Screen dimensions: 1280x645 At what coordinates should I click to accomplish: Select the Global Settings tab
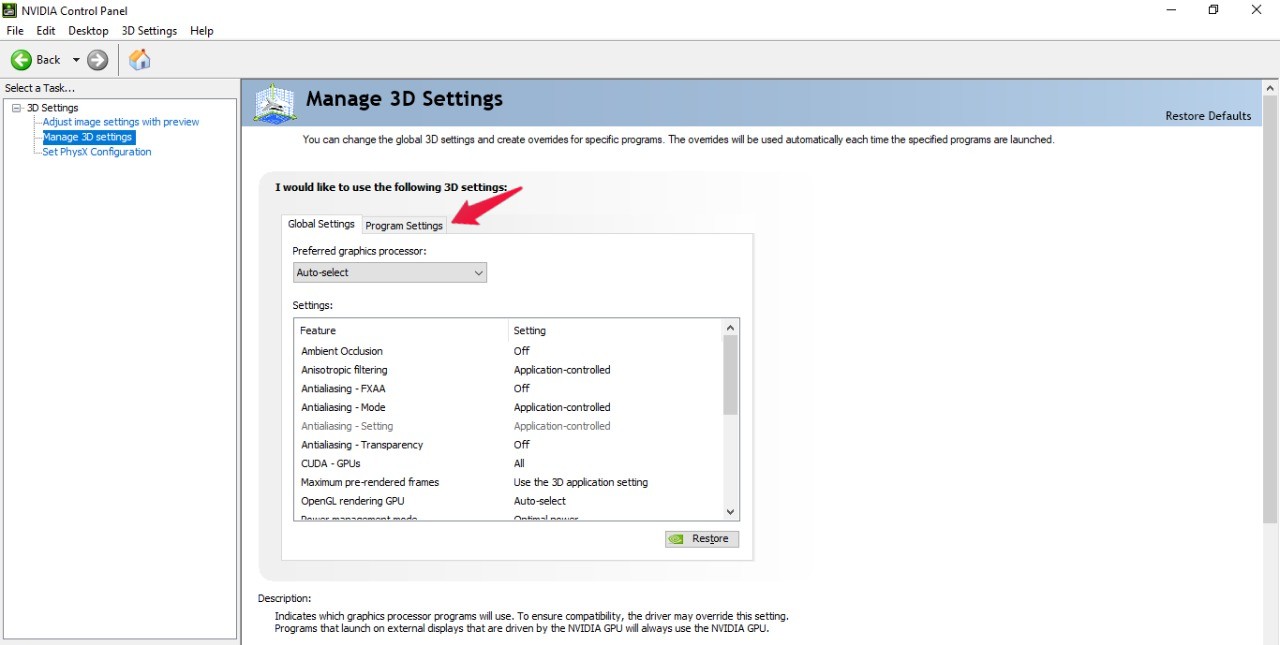321,224
